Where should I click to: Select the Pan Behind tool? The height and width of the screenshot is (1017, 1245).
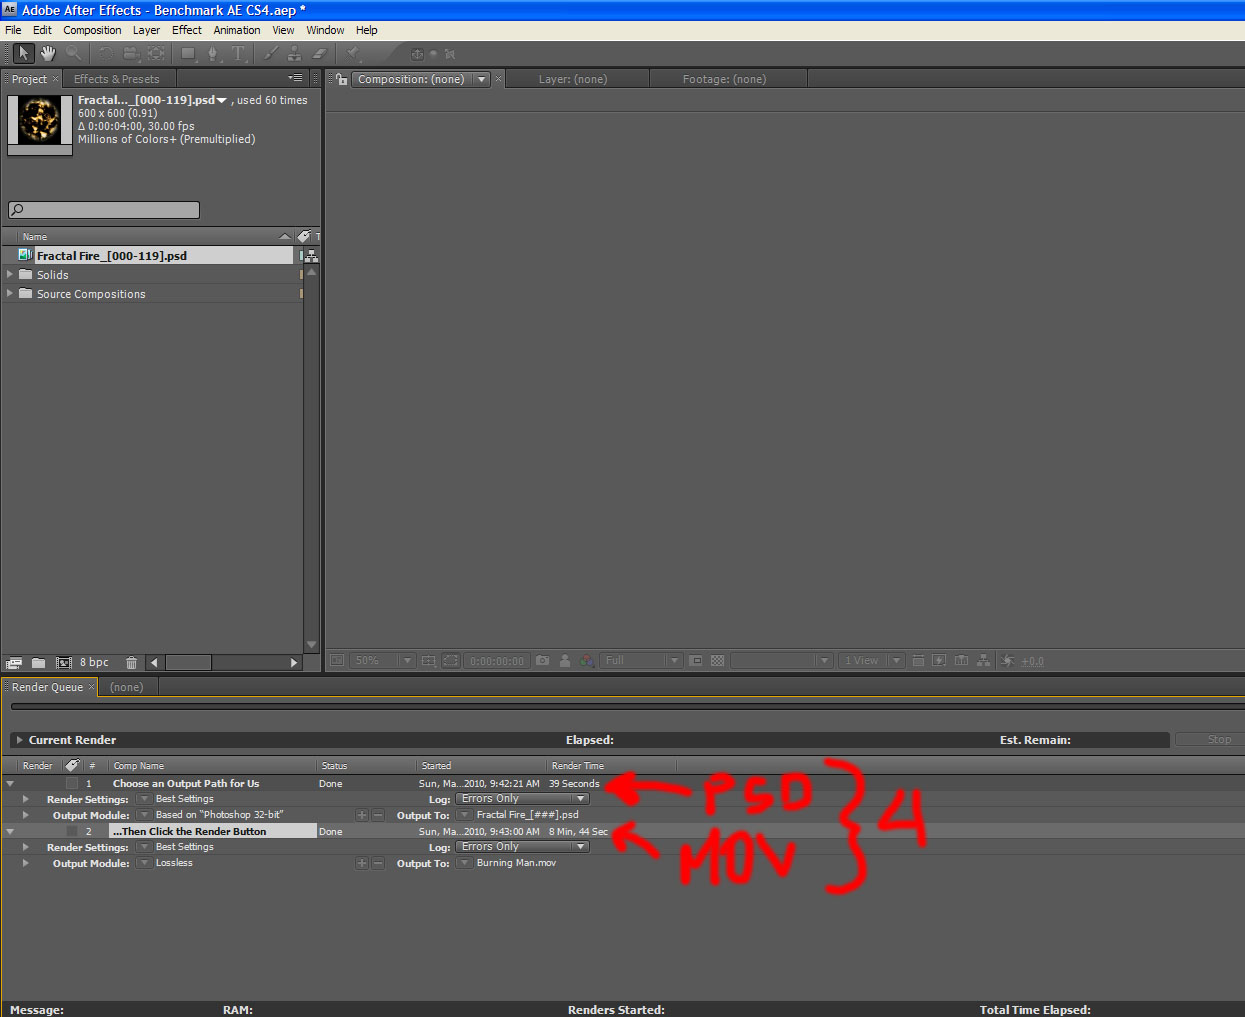tap(156, 53)
